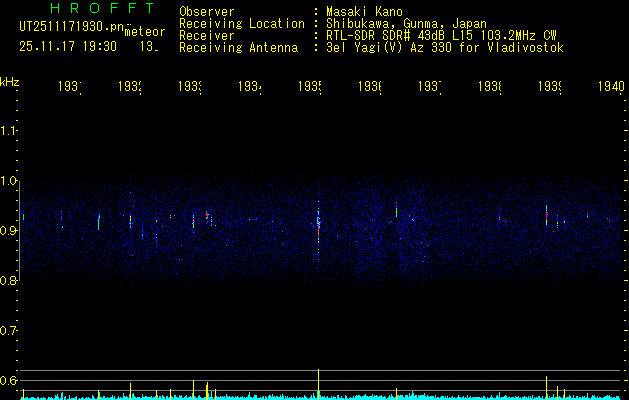
Task: Click the 3el Yagi(V) Az 330 antenna text
Action: 445,48
